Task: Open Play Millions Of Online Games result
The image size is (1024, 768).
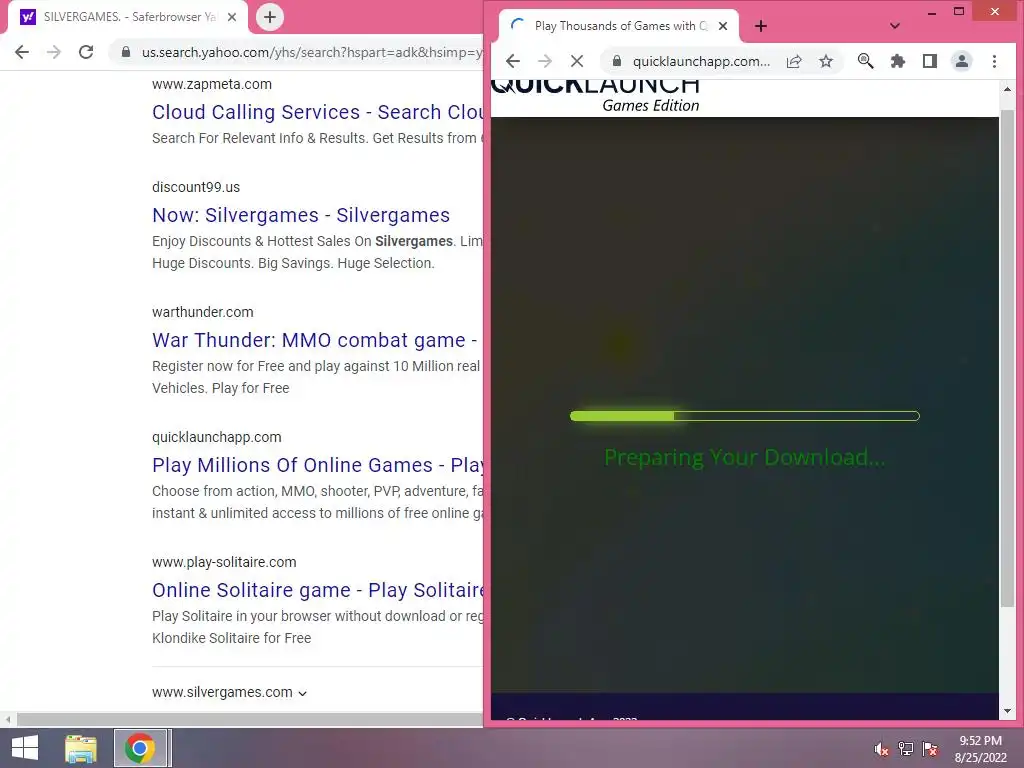Action: [x=317, y=465]
